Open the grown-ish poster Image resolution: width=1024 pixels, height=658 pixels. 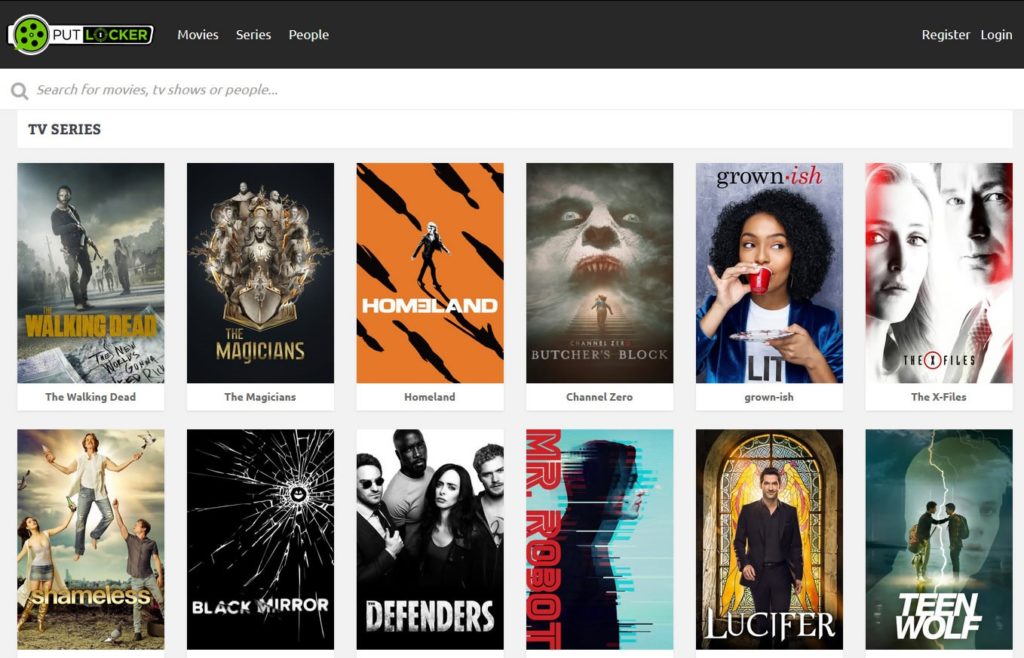tap(769, 273)
